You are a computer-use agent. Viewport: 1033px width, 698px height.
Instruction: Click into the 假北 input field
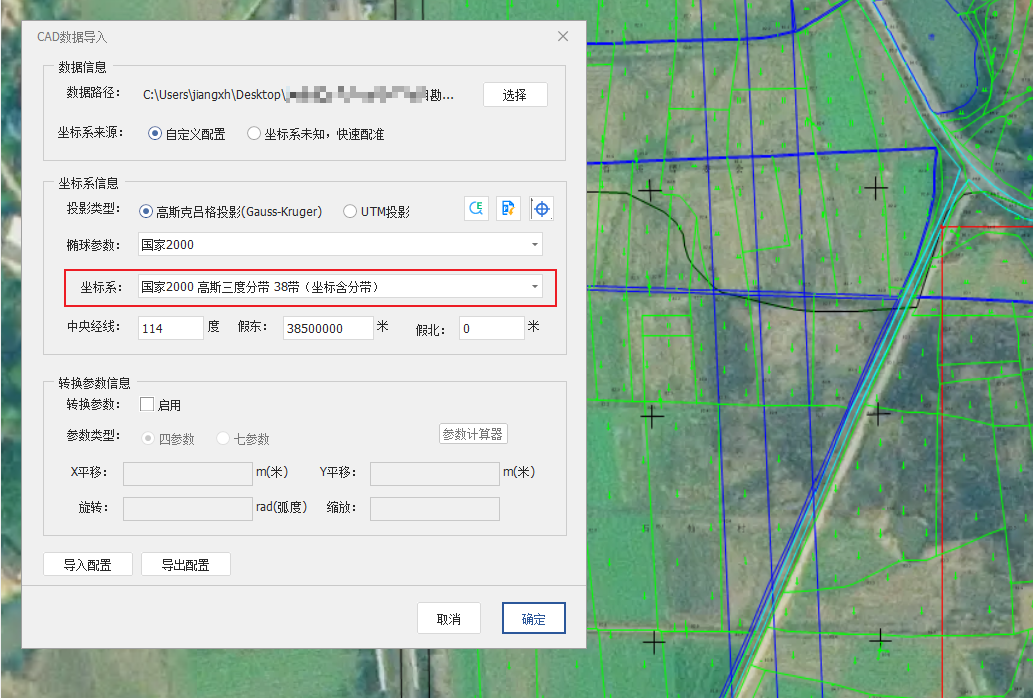click(x=491, y=328)
